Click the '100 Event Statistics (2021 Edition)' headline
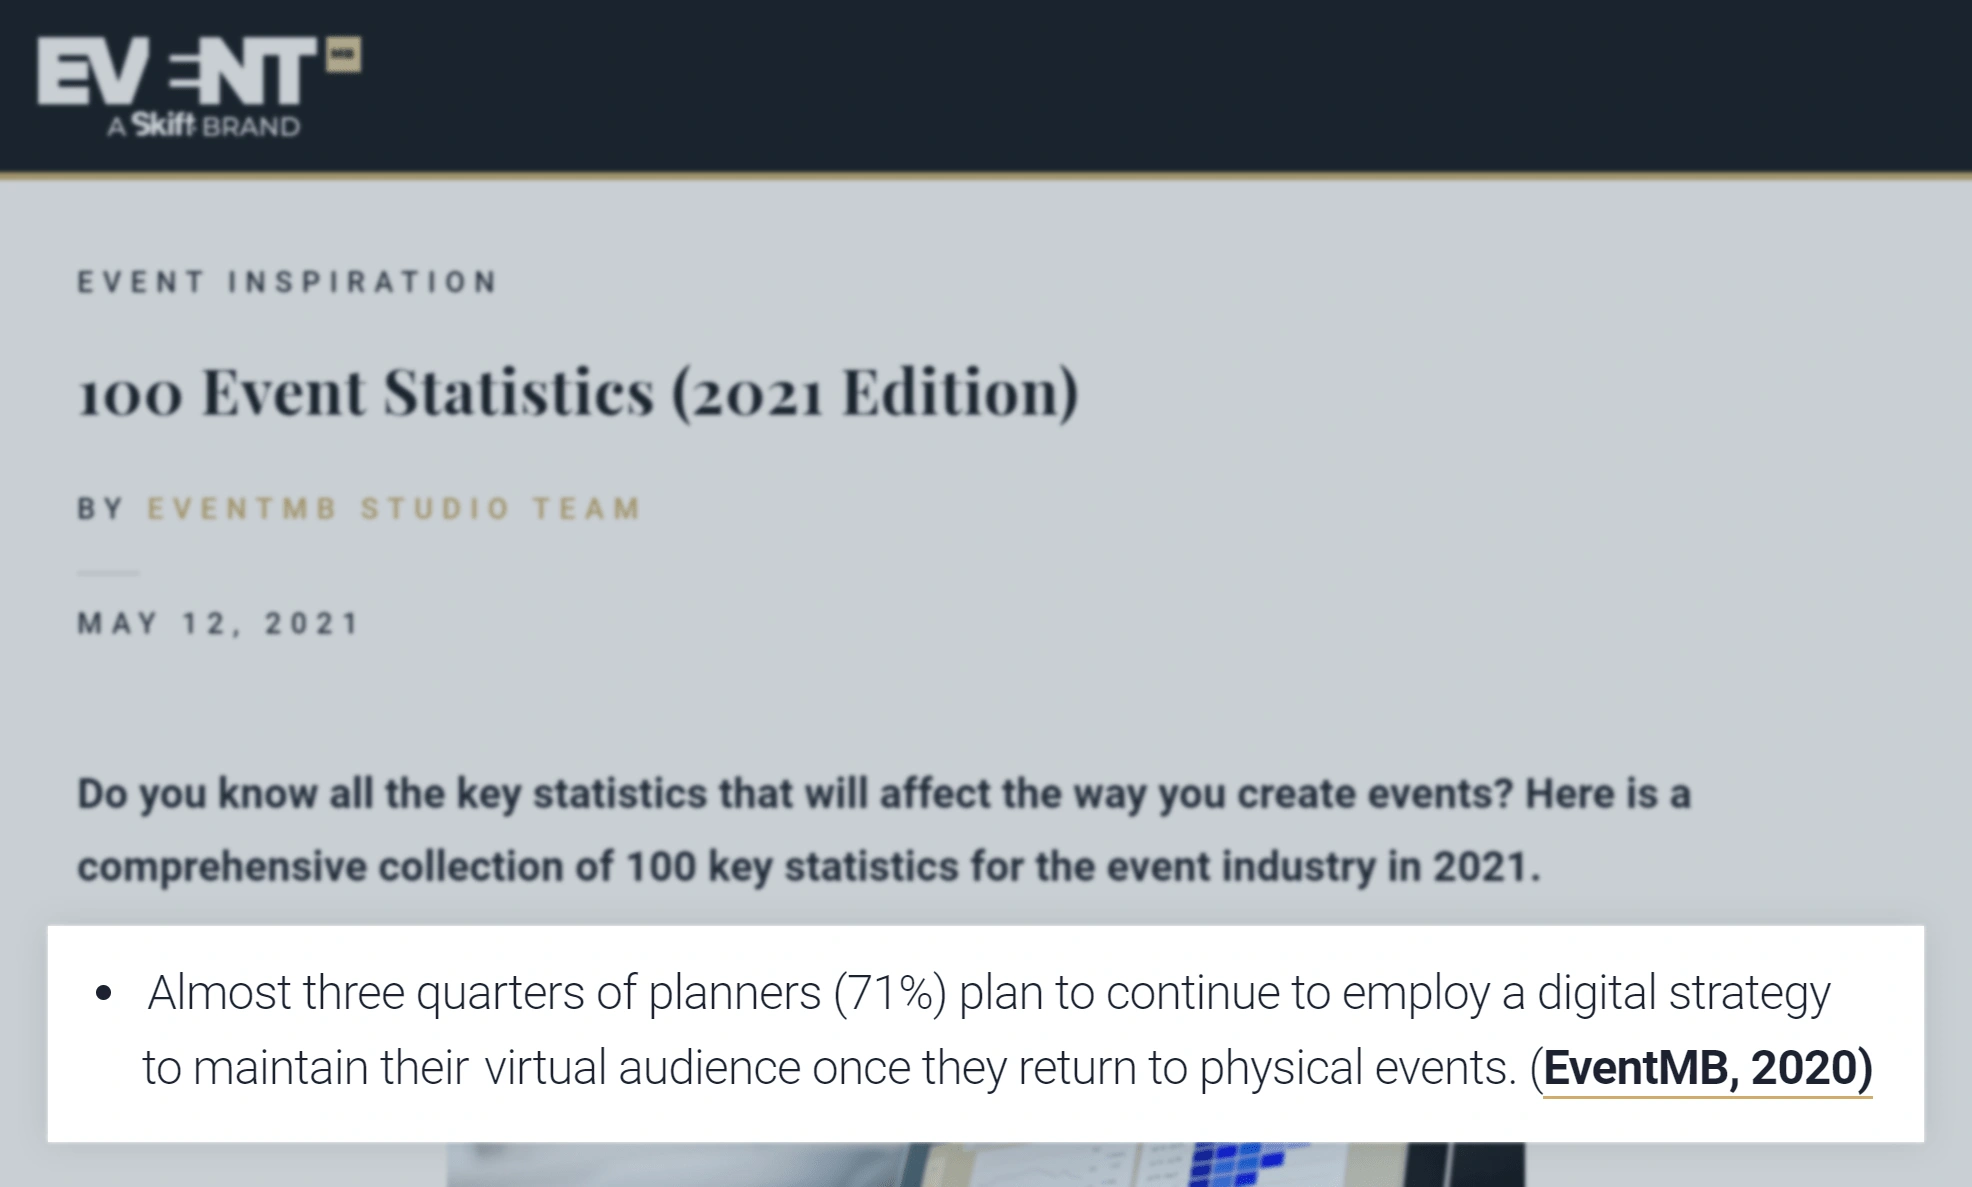1972x1187 pixels. pyautogui.click(x=579, y=392)
